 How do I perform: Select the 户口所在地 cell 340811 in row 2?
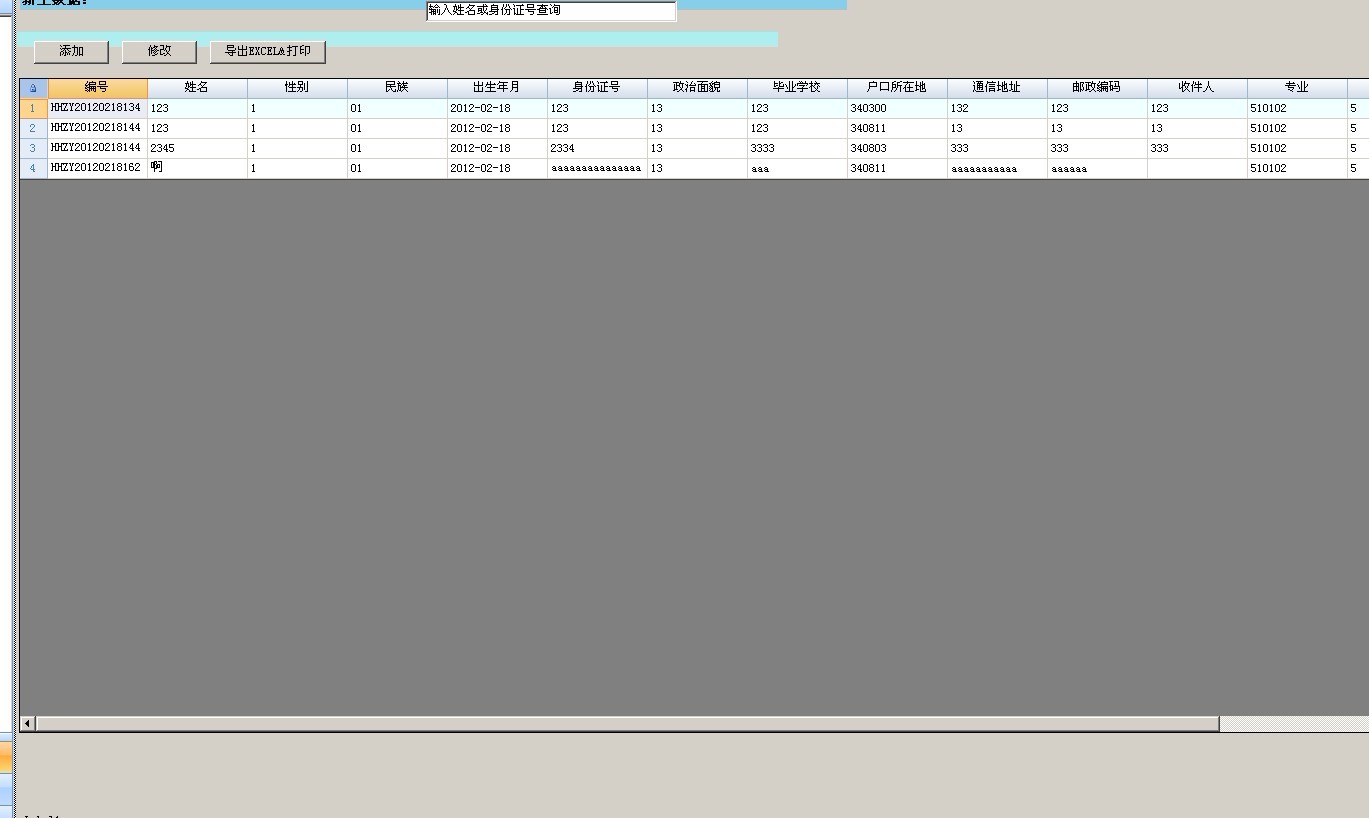[897, 128]
